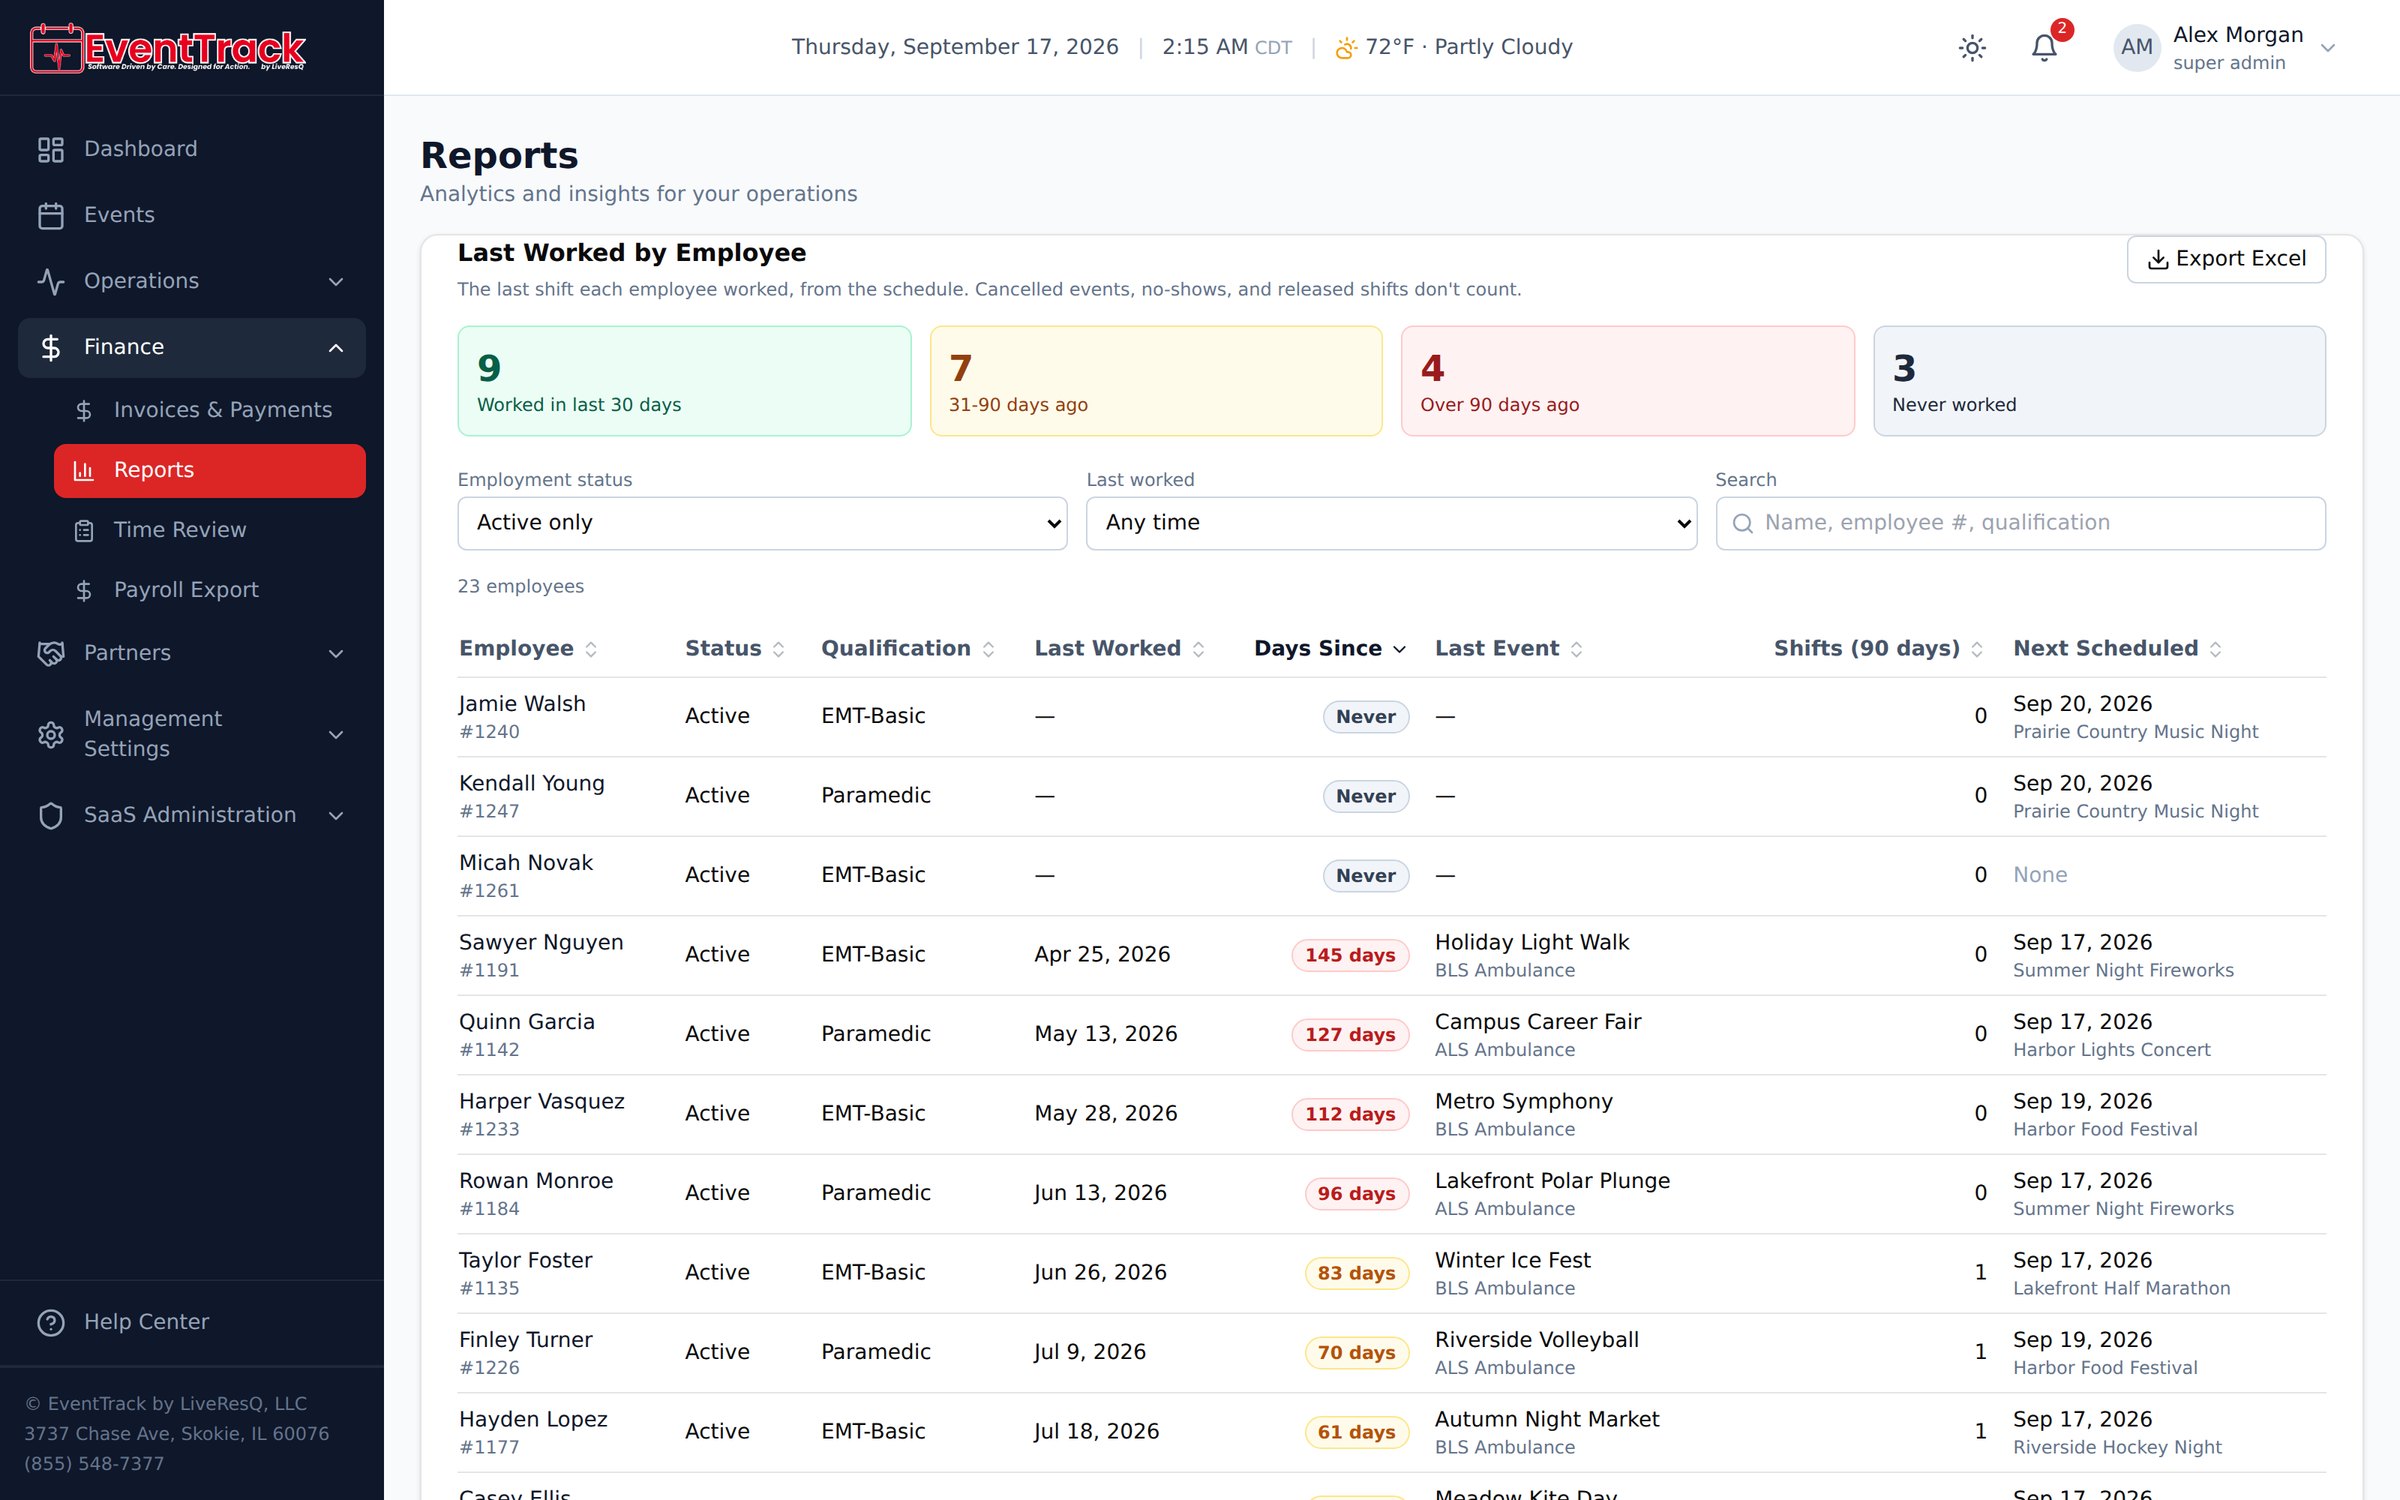2400x1500 pixels.
Task: Open Invoices & Payments page
Action: pos(210,410)
